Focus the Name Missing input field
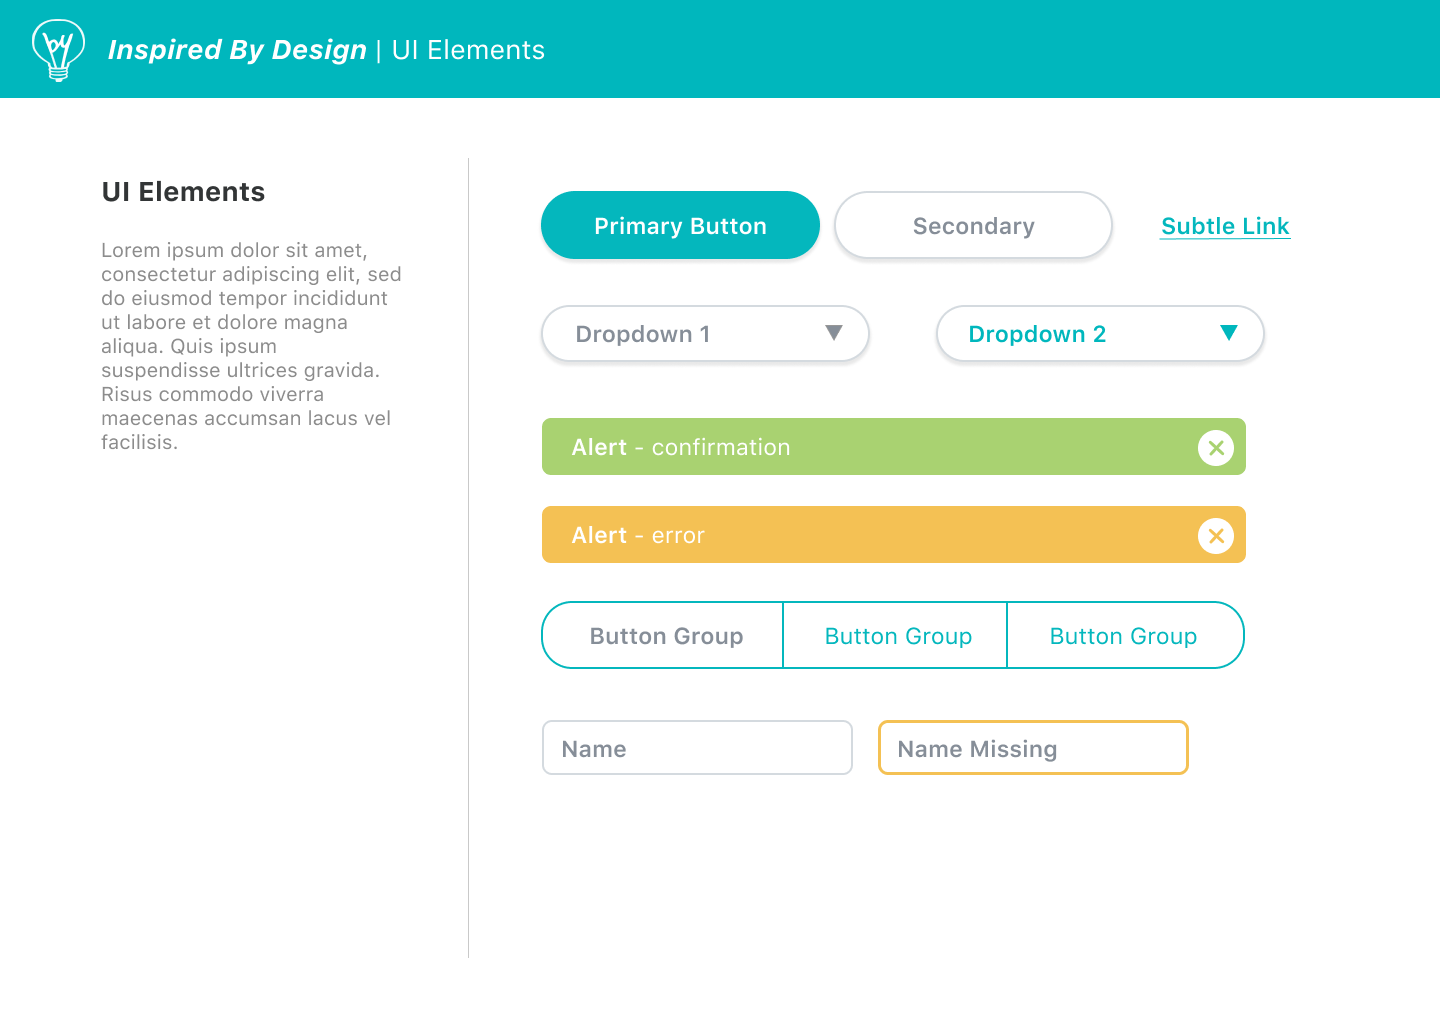 tap(1033, 748)
